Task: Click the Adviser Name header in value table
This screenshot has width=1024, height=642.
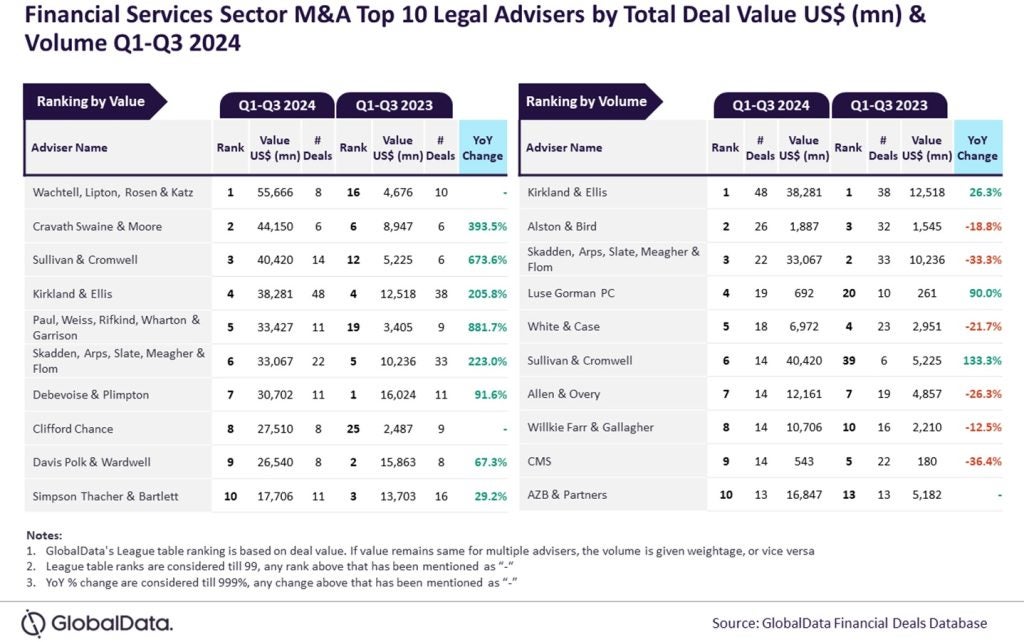Action: [x=70, y=148]
